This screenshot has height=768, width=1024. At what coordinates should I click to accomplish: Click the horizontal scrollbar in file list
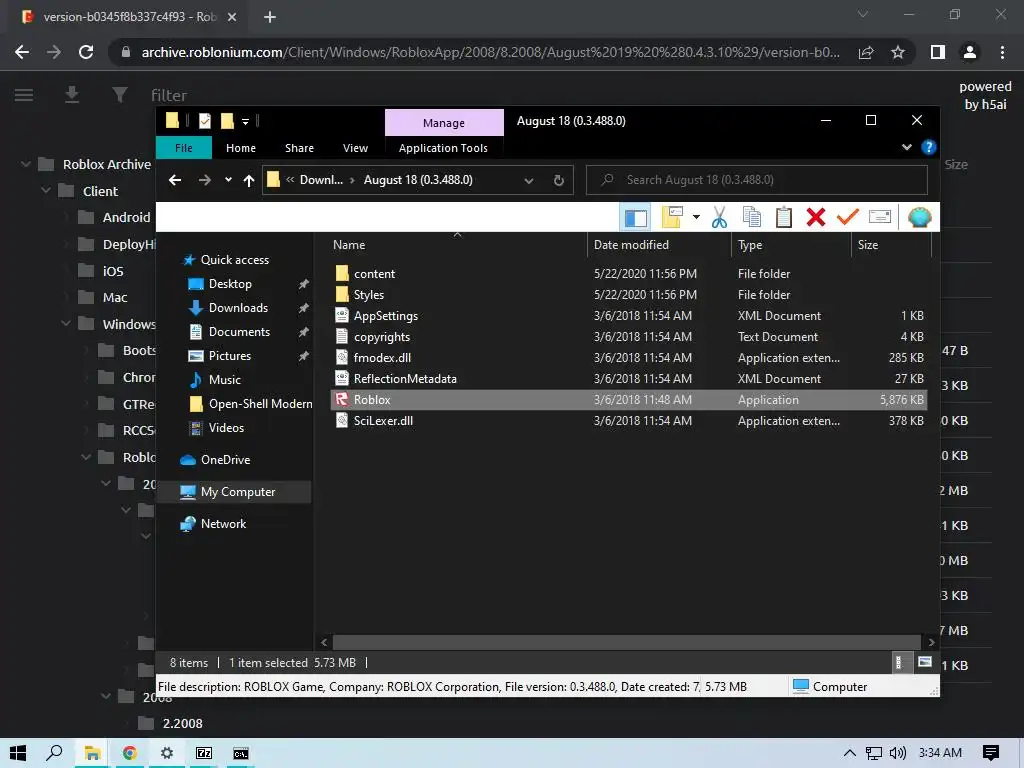[626, 642]
